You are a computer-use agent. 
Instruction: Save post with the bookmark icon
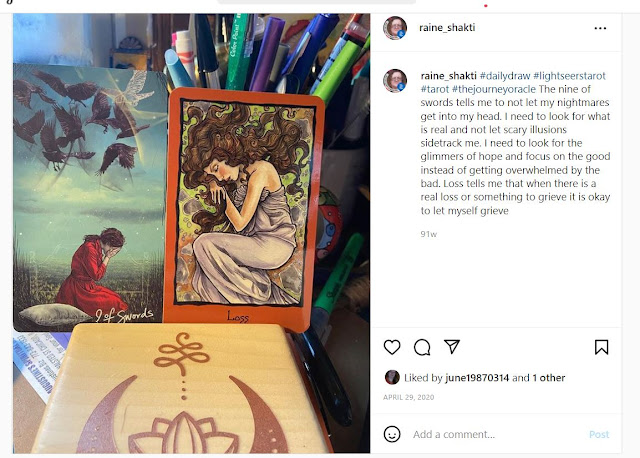coord(601,347)
